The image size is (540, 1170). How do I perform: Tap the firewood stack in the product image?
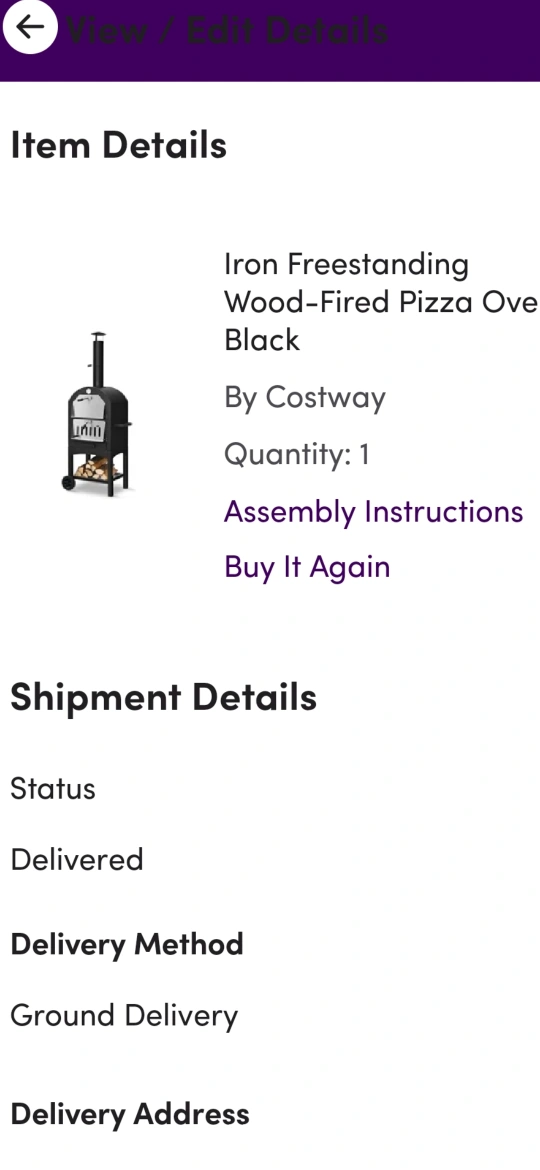click(x=95, y=469)
